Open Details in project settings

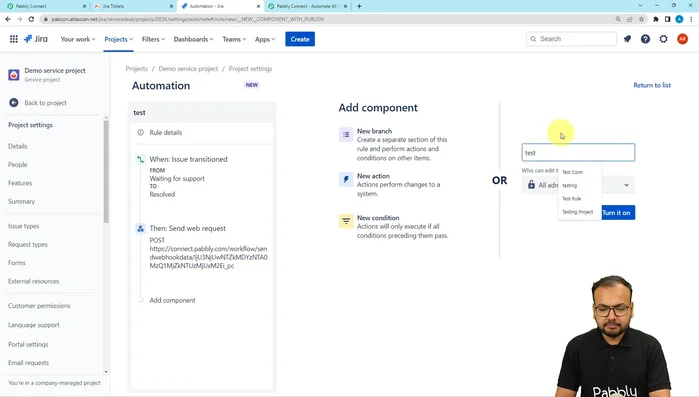pos(17,146)
